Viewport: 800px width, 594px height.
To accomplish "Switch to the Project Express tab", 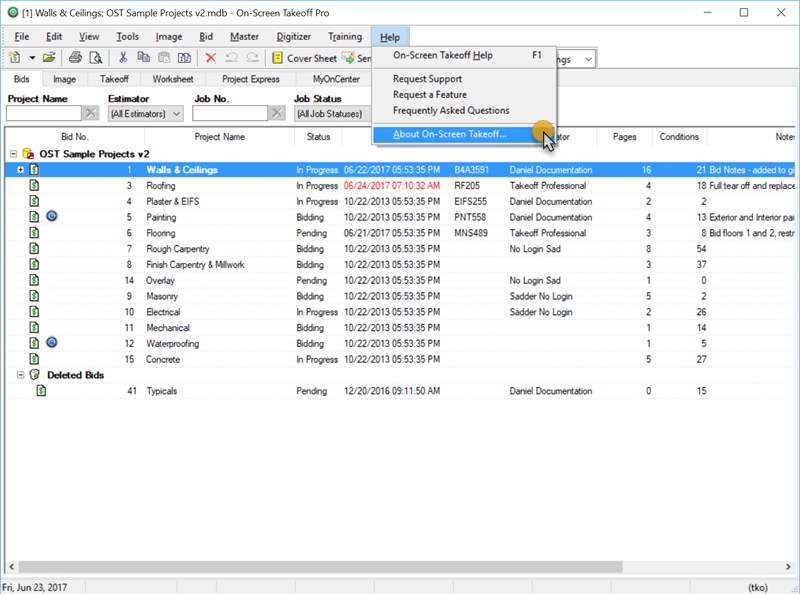I will pos(251,79).
